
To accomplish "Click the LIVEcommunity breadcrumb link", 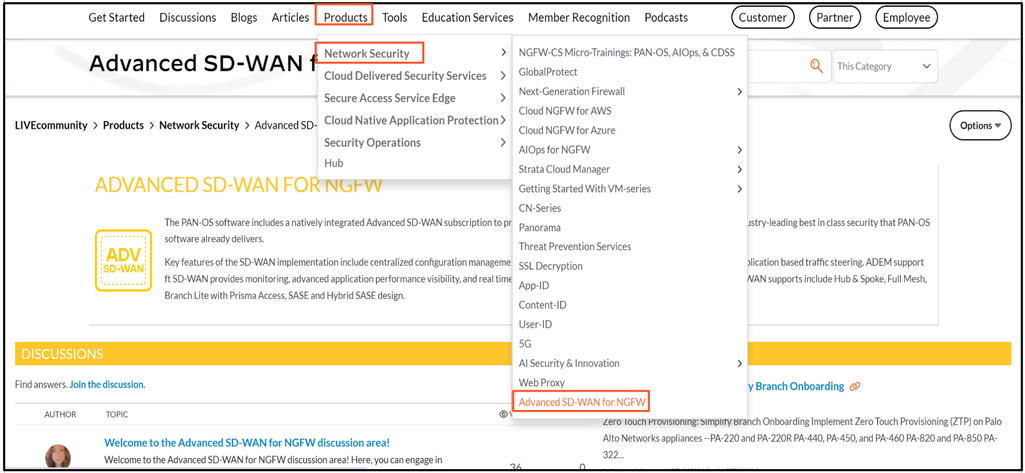I will click(51, 125).
